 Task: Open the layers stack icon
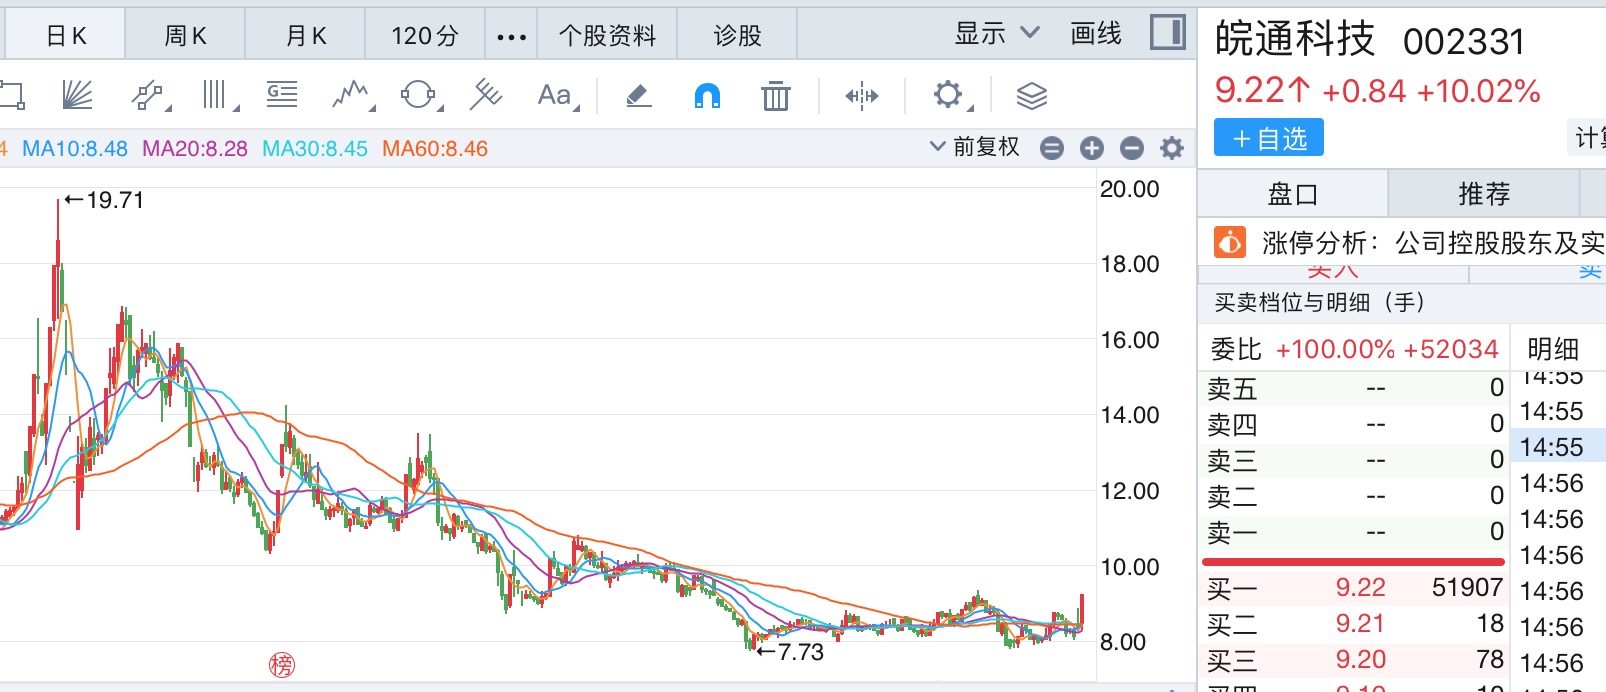point(1031,96)
